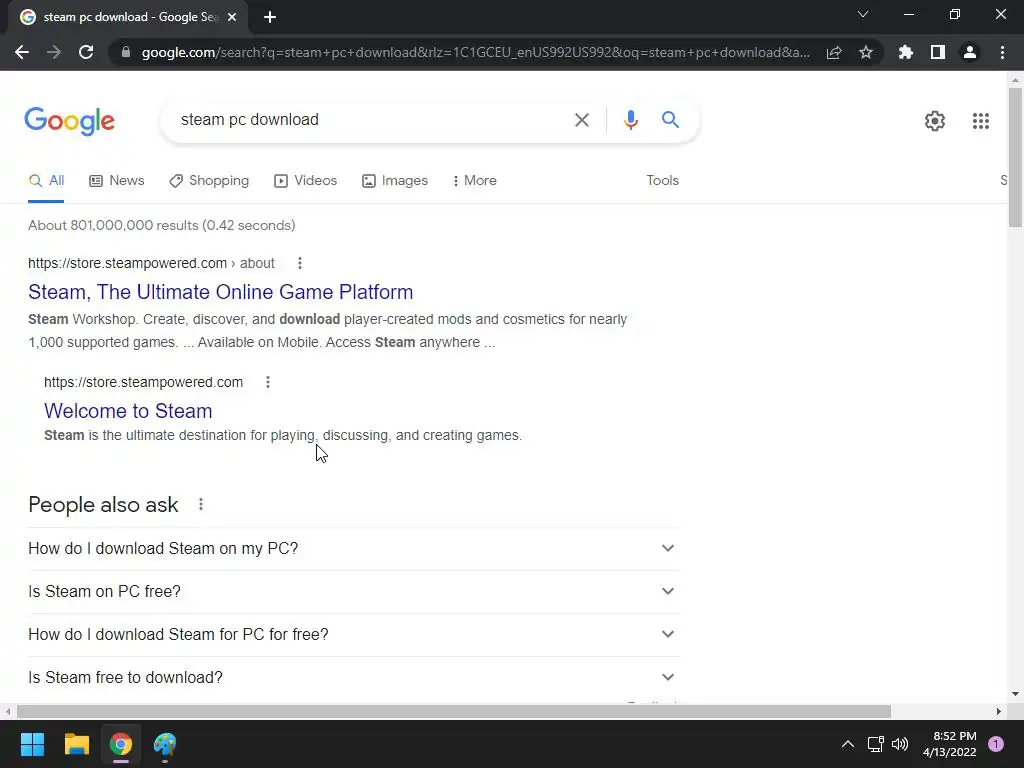Expand 'Is Steam free to download?'
The width and height of the screenshot is (1024, 768).
point(353,678)
